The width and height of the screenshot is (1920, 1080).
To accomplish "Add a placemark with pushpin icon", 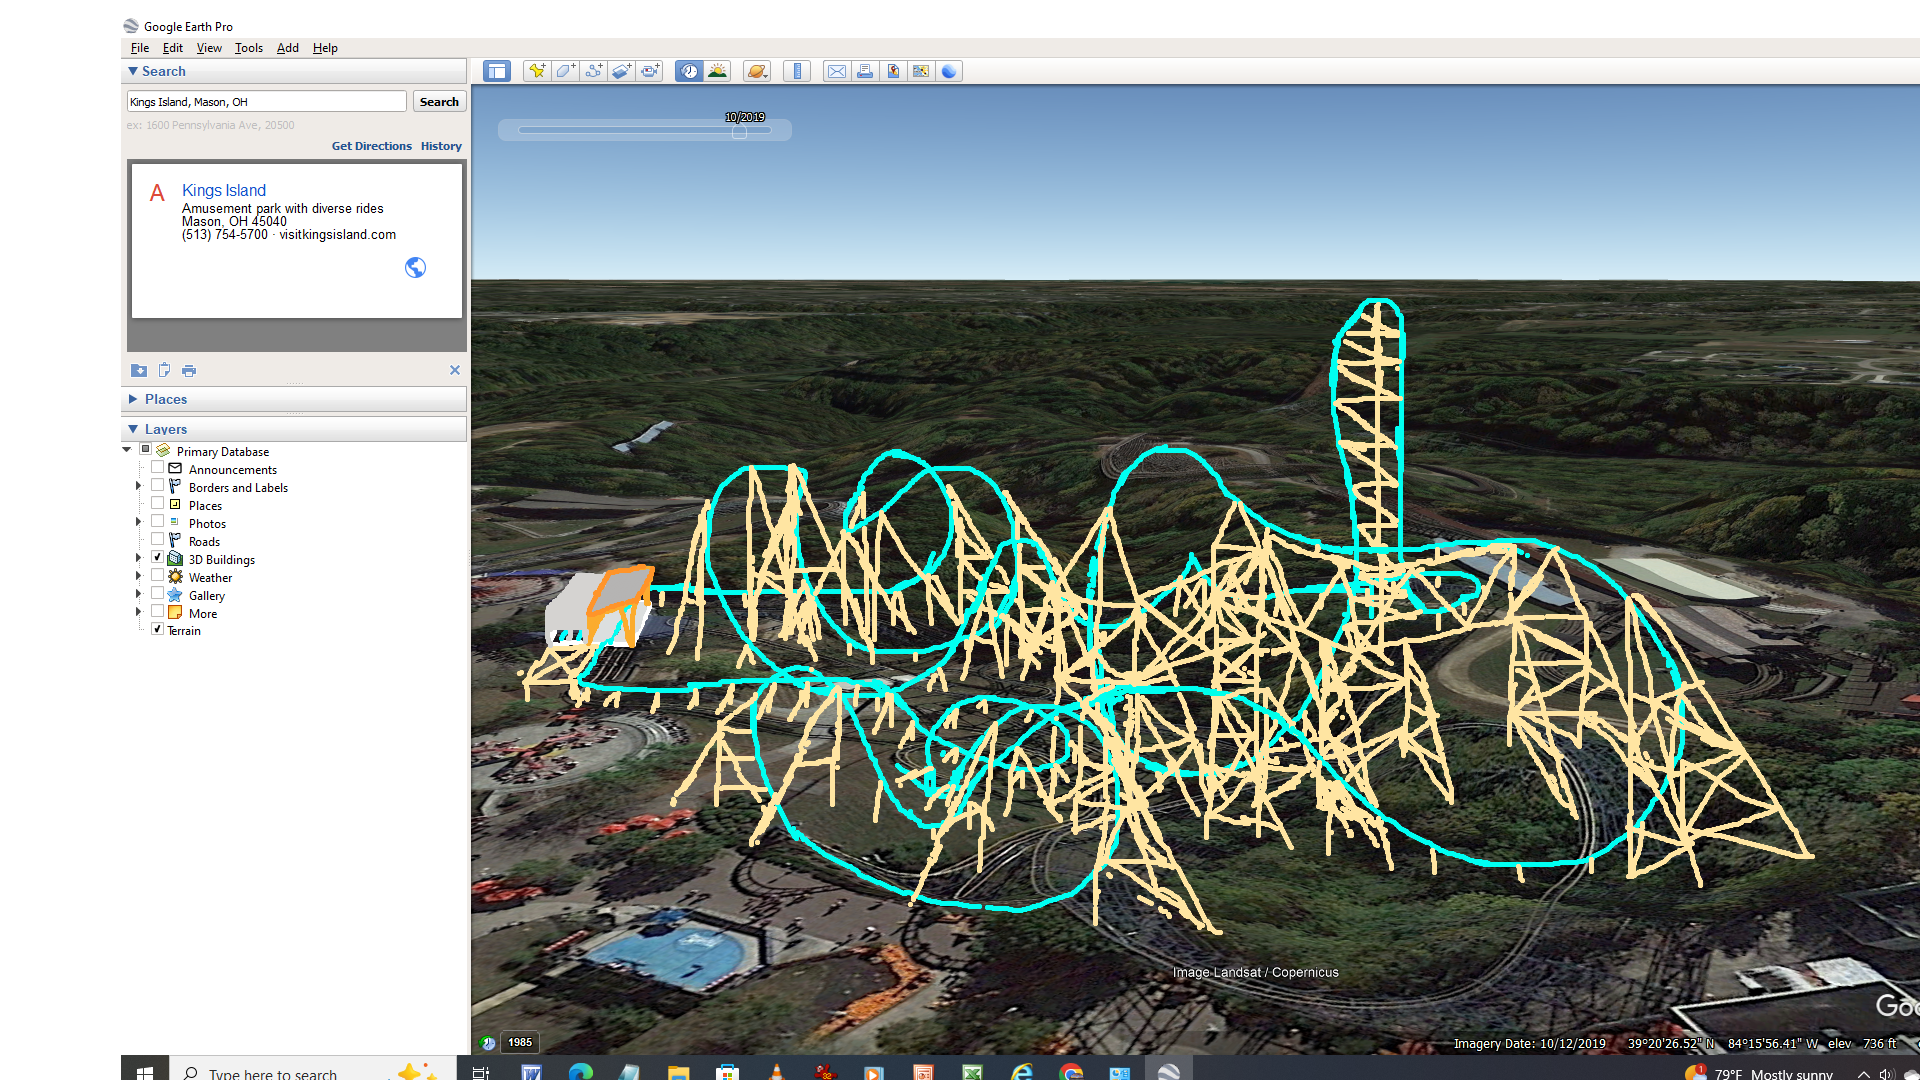I will click(537, 71).
